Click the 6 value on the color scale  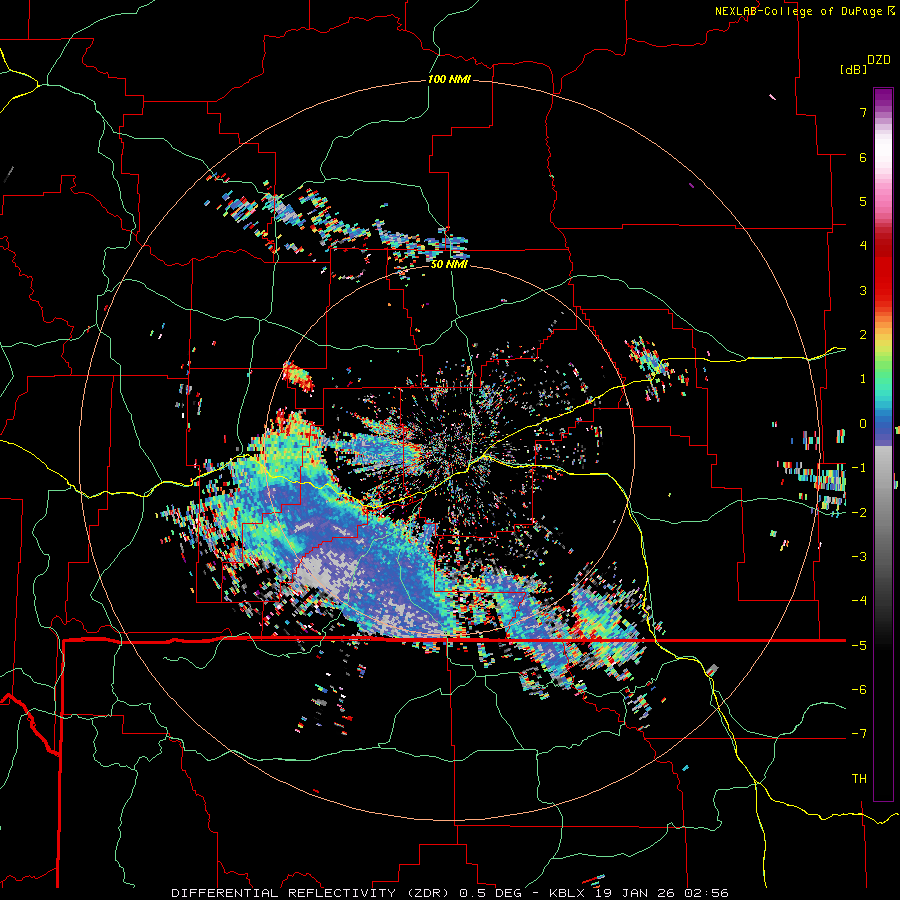pos(863,157)
